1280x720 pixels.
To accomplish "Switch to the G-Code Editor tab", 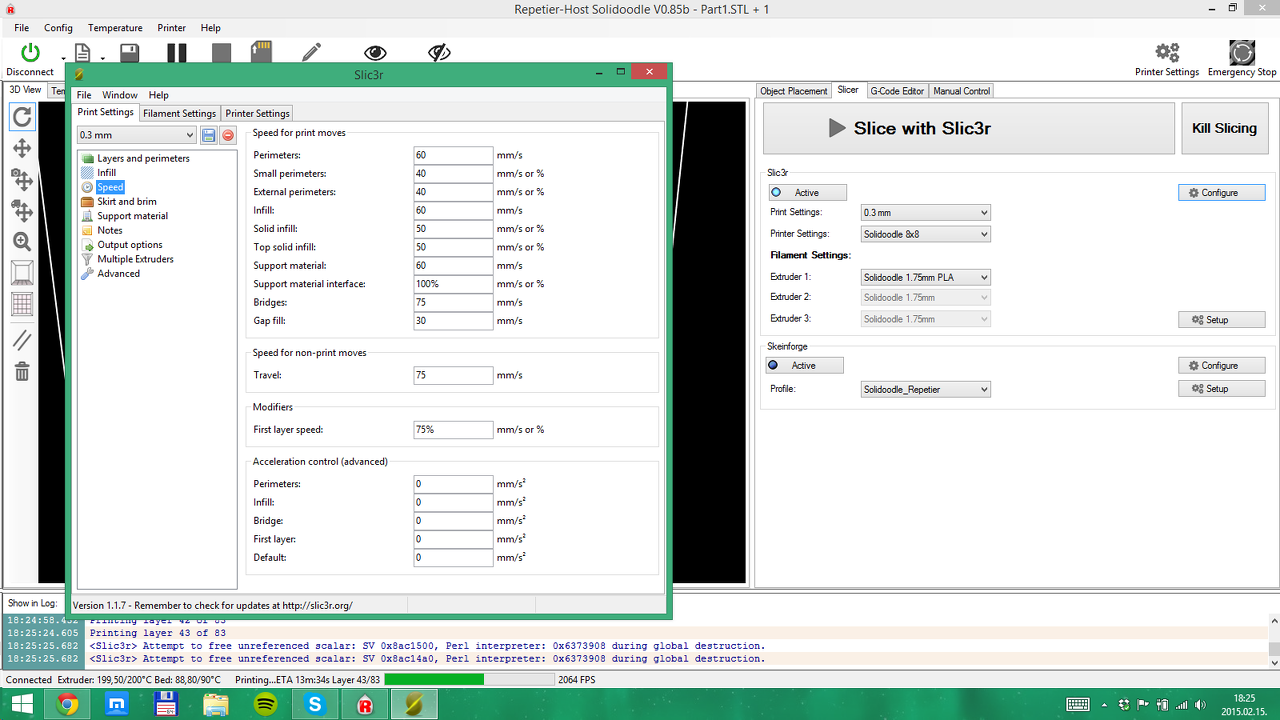I will 897,91.
